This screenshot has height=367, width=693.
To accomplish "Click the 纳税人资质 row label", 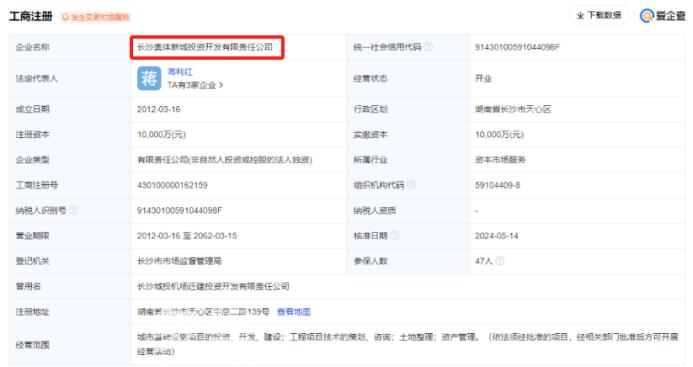I will point(374,210).
